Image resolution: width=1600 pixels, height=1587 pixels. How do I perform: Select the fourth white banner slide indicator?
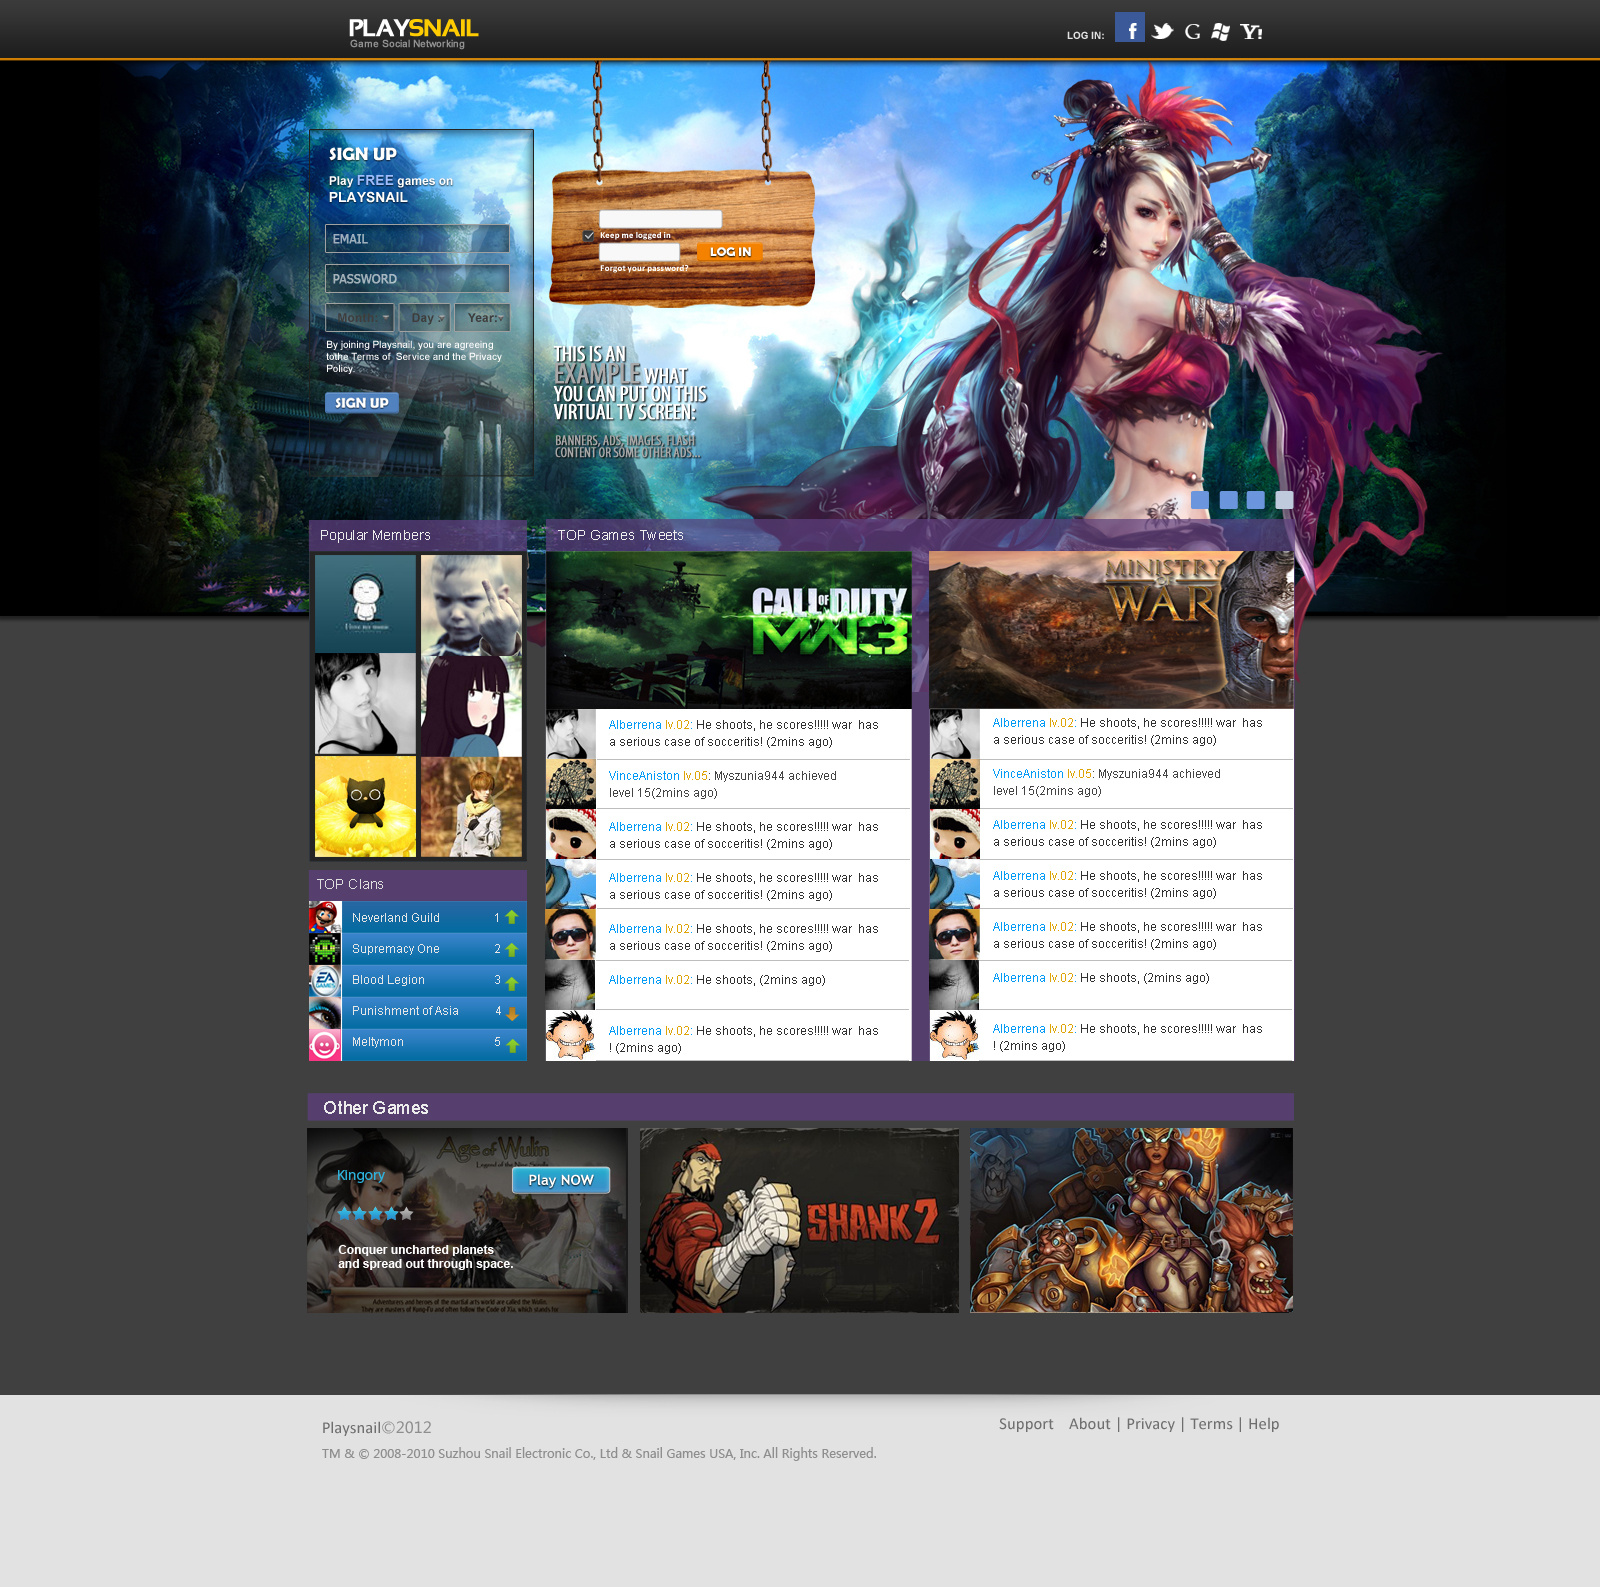[1284, 500]
